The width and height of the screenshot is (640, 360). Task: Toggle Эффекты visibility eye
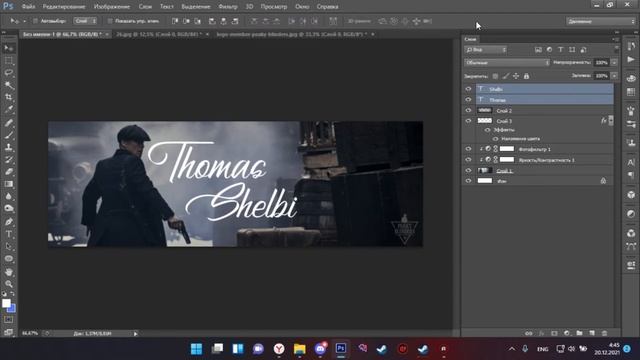pos(487,130)
